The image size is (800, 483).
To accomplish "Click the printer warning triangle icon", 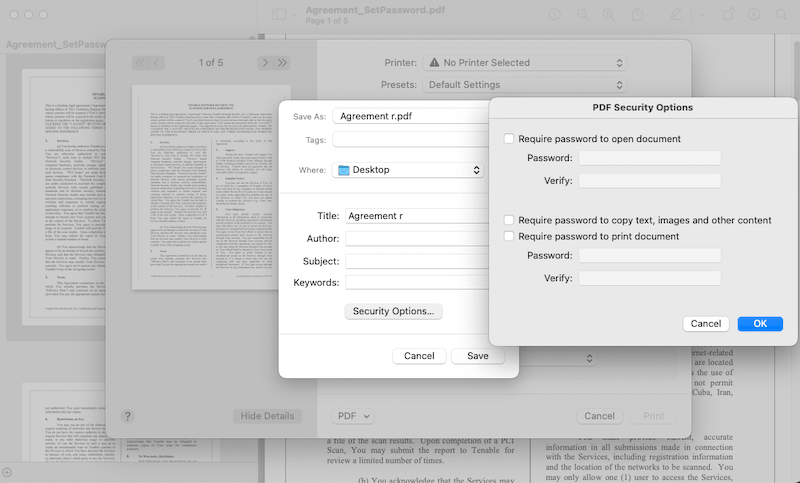I will point(434,63).
